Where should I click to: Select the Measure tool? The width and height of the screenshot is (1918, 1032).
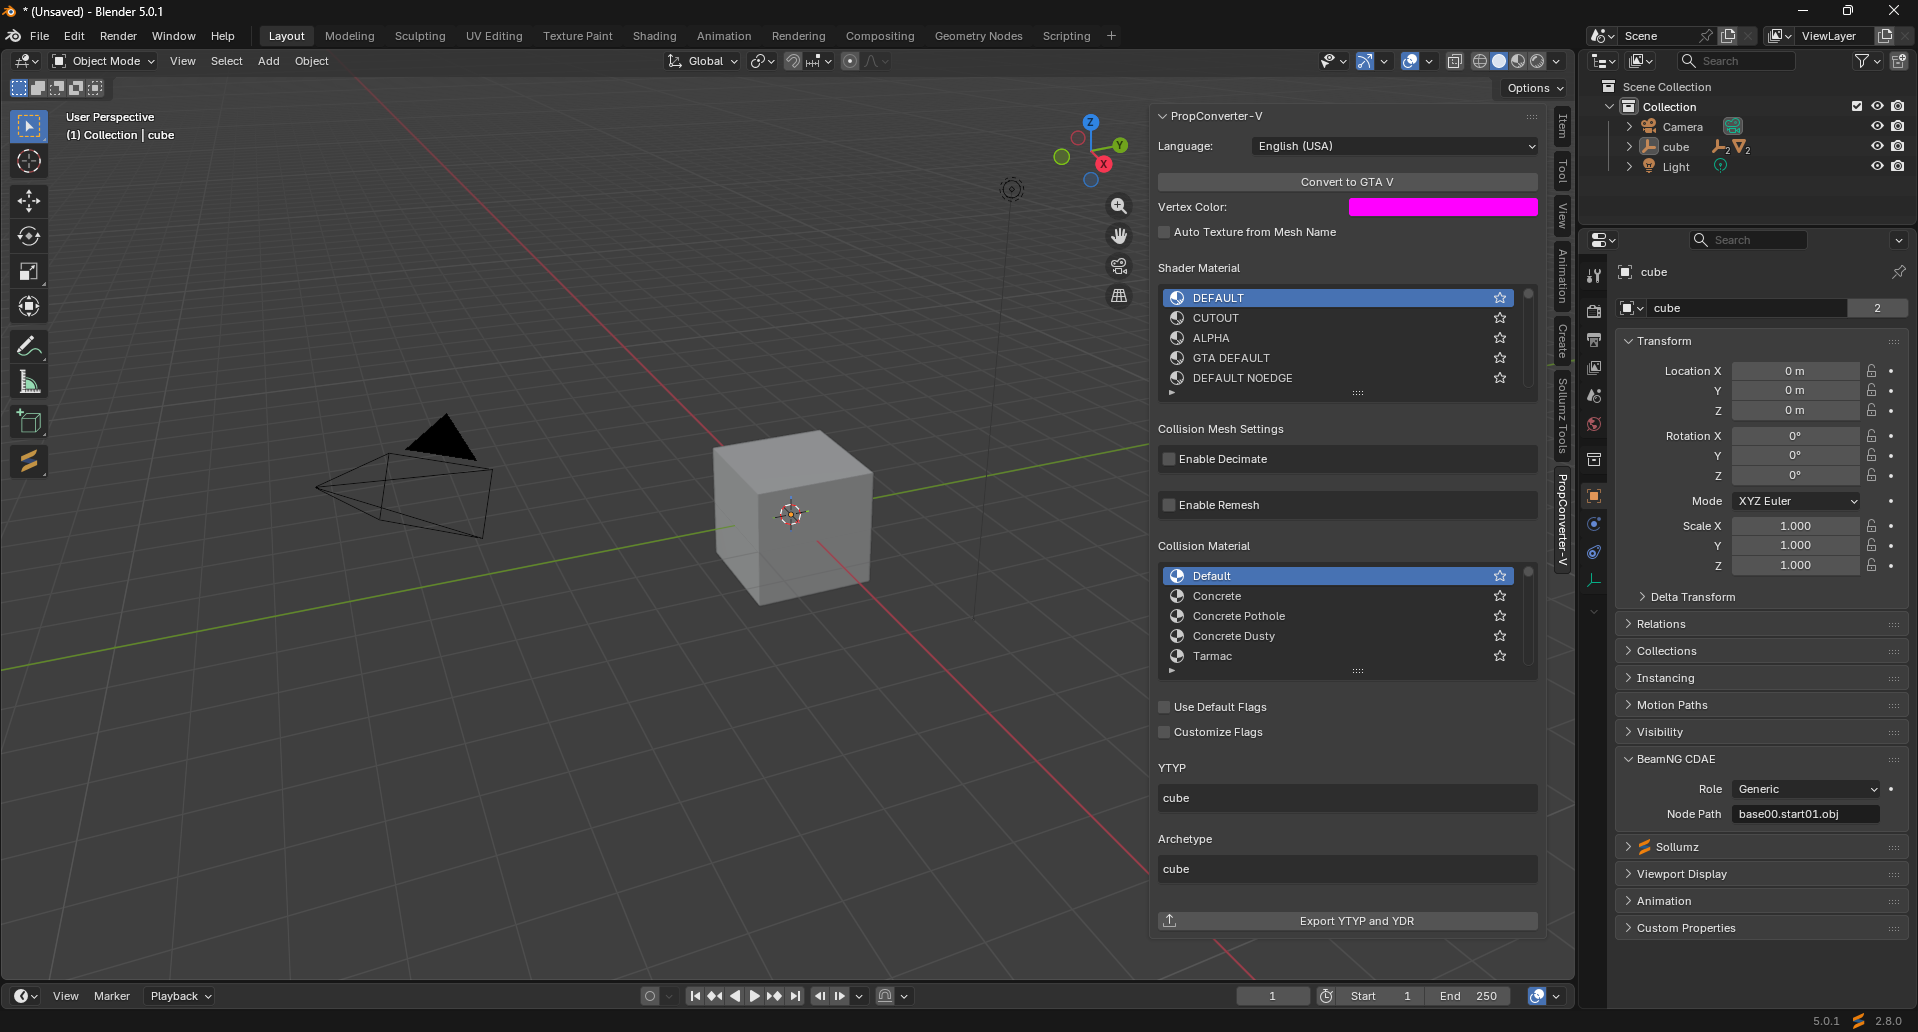29,382
